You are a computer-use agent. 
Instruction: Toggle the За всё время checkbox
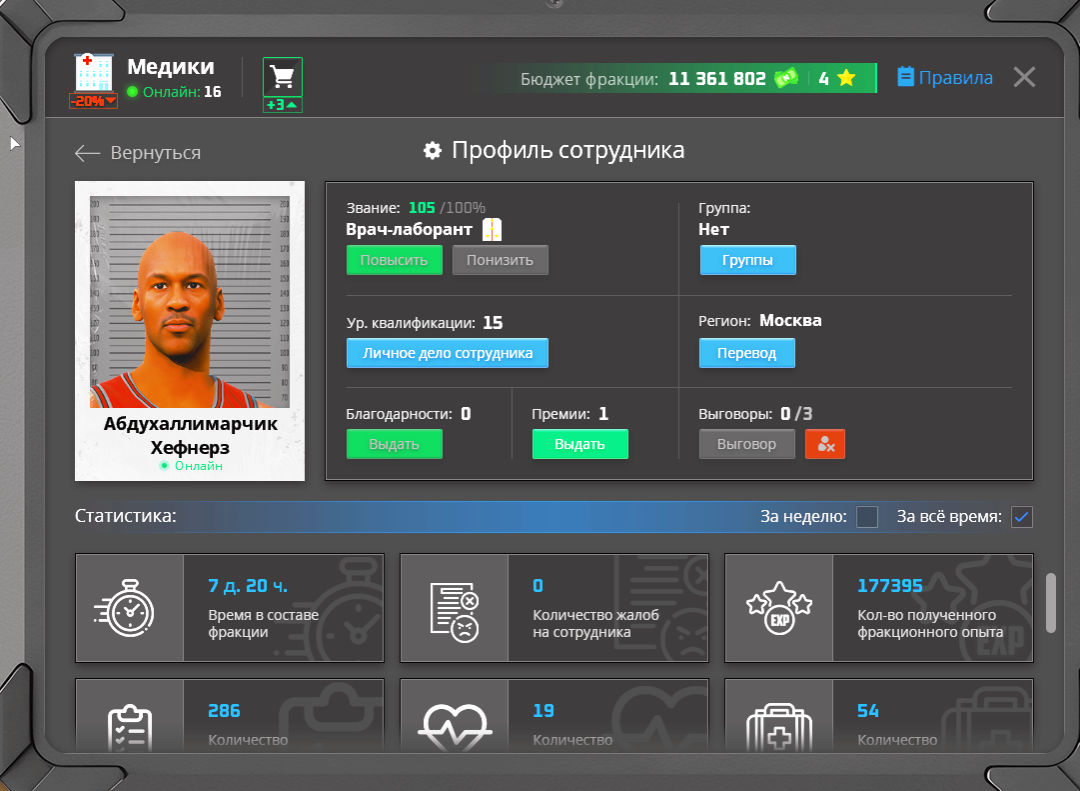(1021, 517)
